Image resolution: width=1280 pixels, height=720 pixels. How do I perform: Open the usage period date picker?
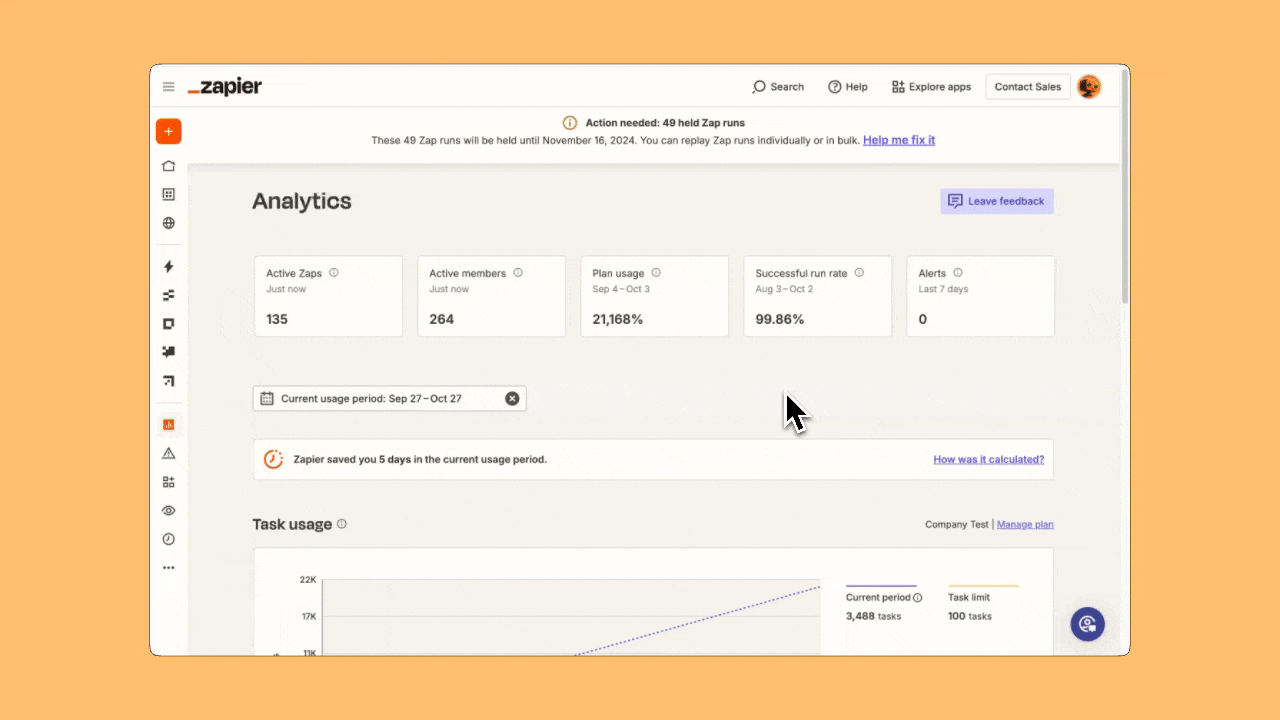coord(390,398)
